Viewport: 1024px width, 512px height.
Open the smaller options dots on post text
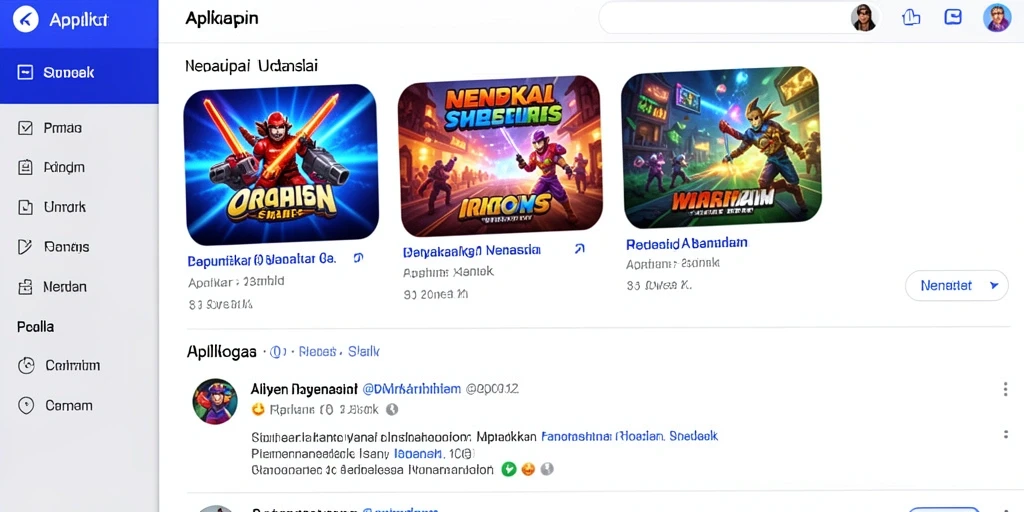1006,434
